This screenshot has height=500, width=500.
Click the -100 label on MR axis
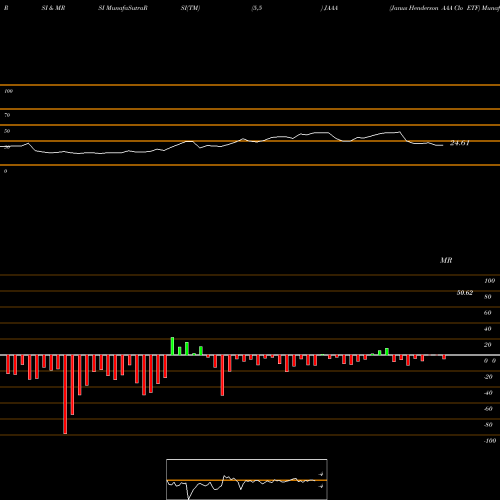pos(490,441)
